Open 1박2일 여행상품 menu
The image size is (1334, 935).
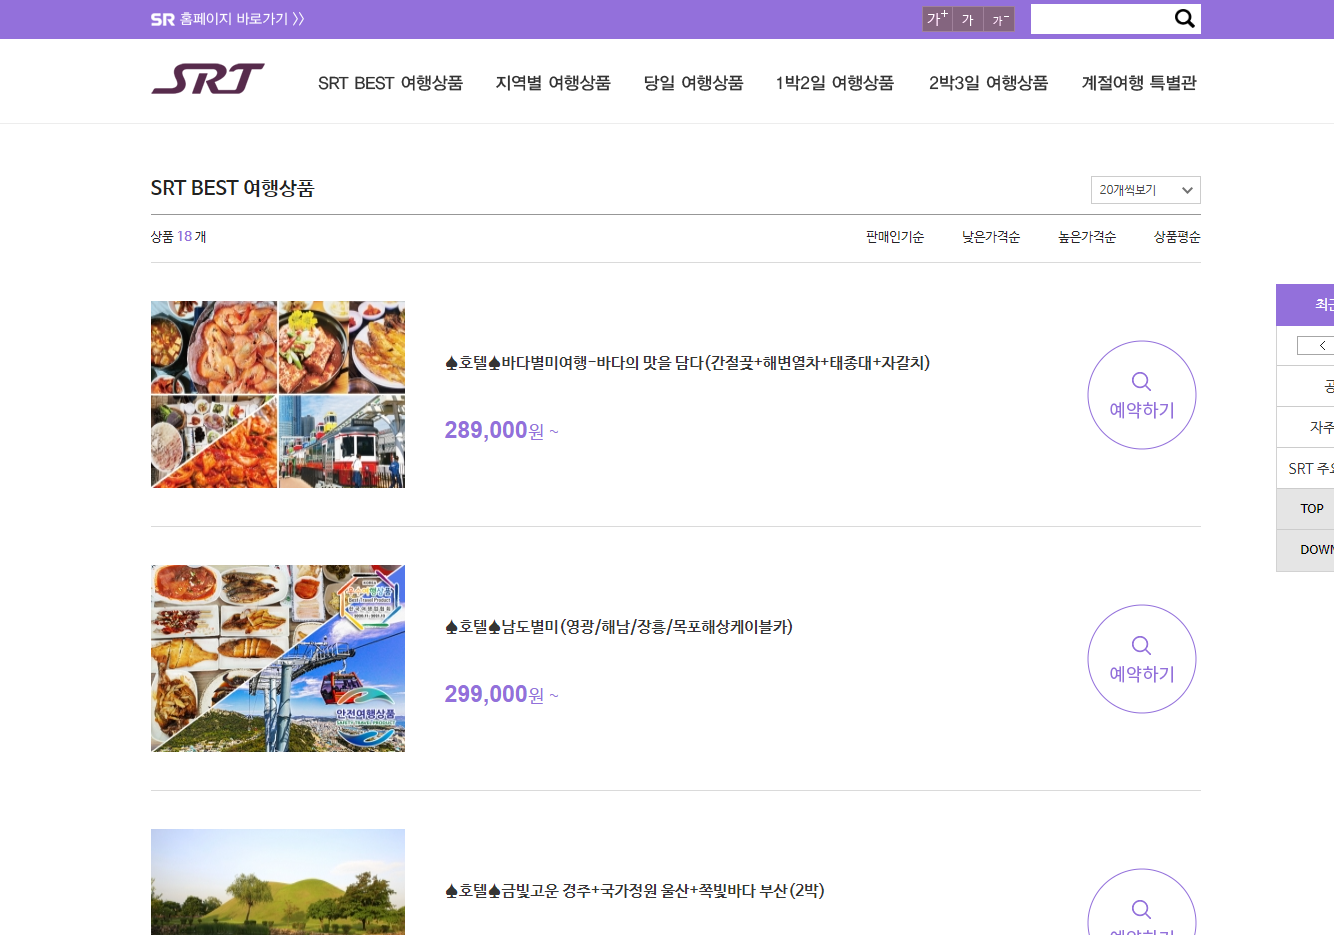[835, 83]
